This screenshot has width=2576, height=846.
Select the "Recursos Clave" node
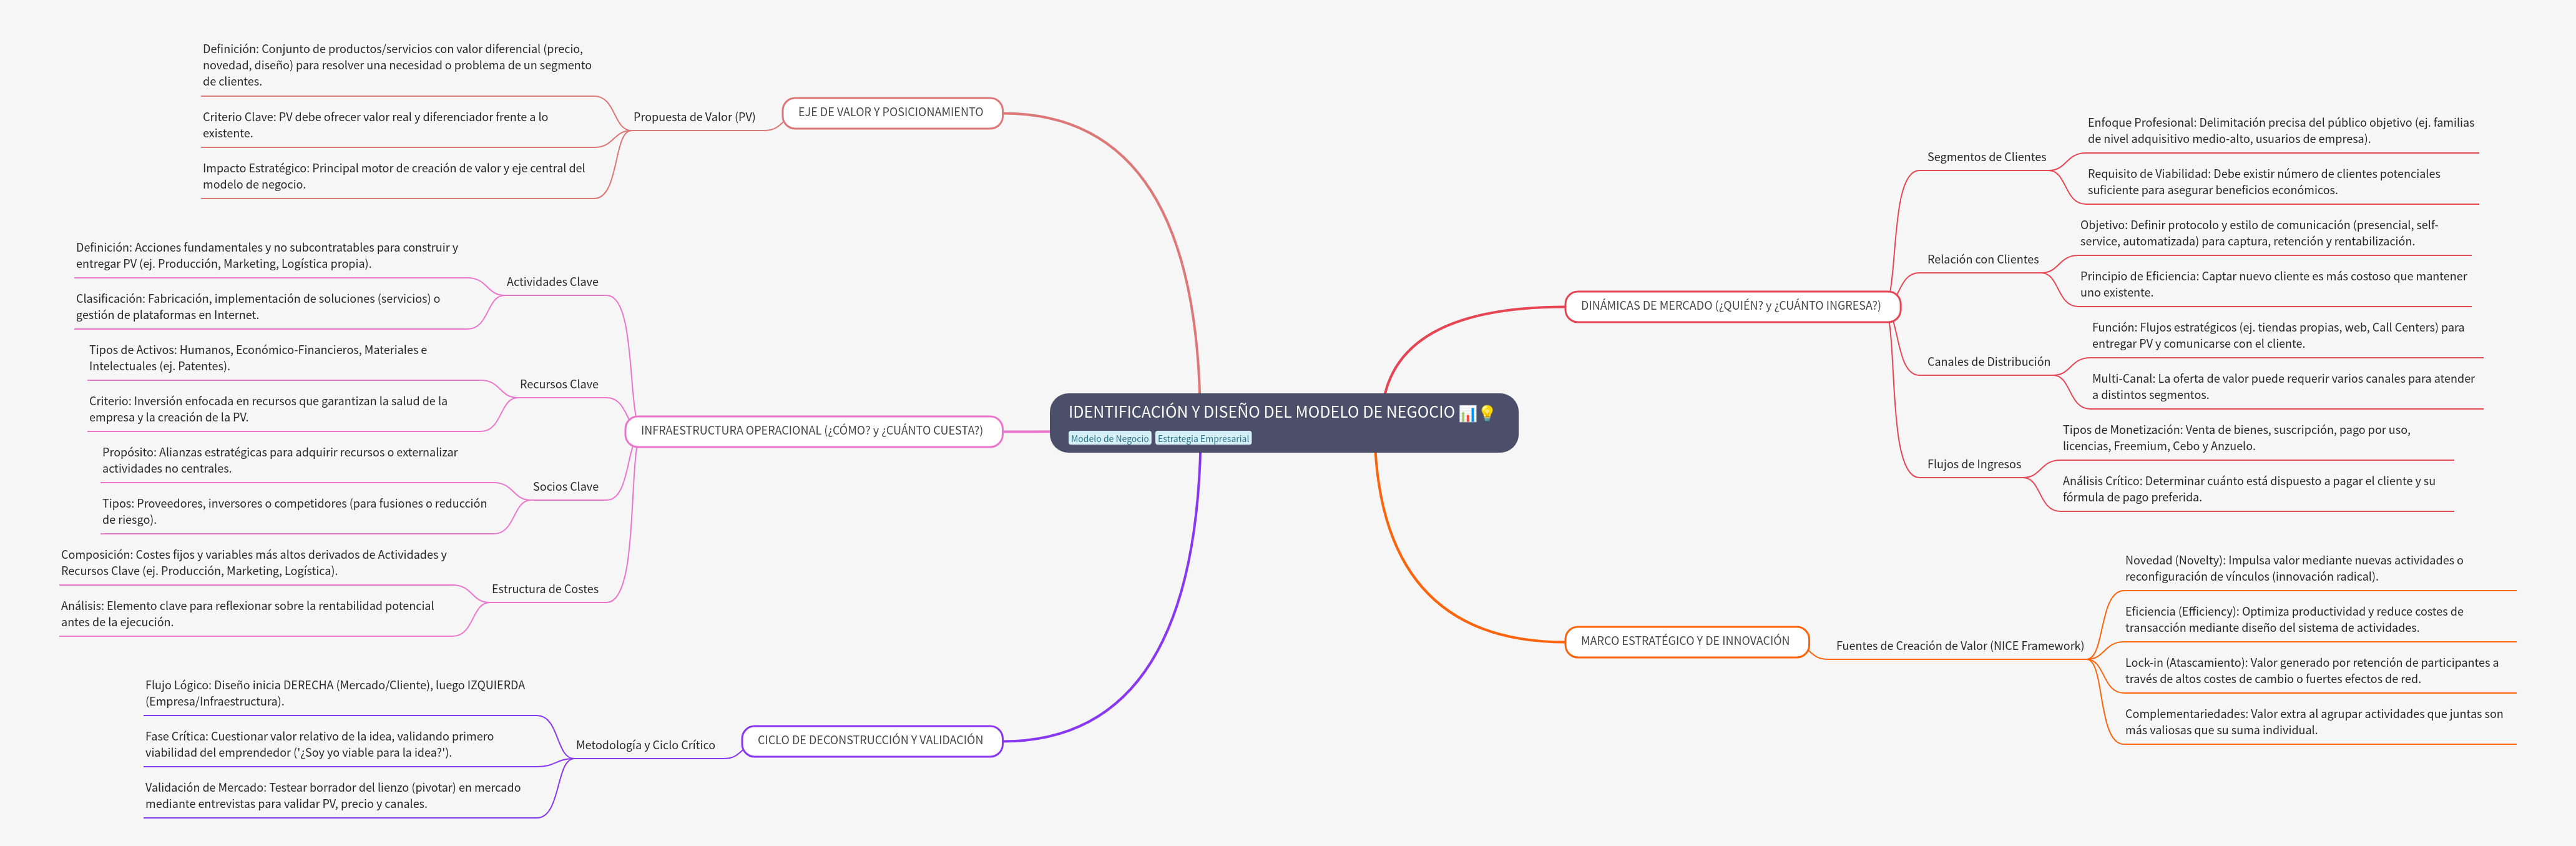click(558, 384)
